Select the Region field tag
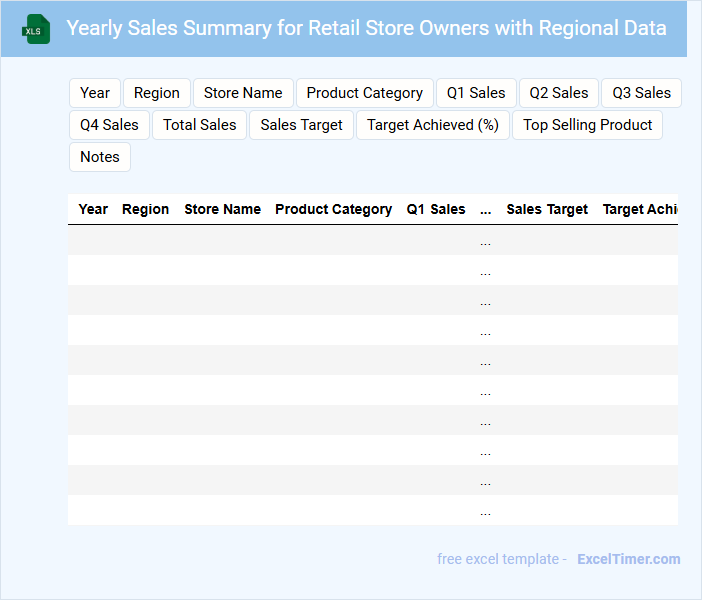The image size is (702, 600). [x=157, y=93]
